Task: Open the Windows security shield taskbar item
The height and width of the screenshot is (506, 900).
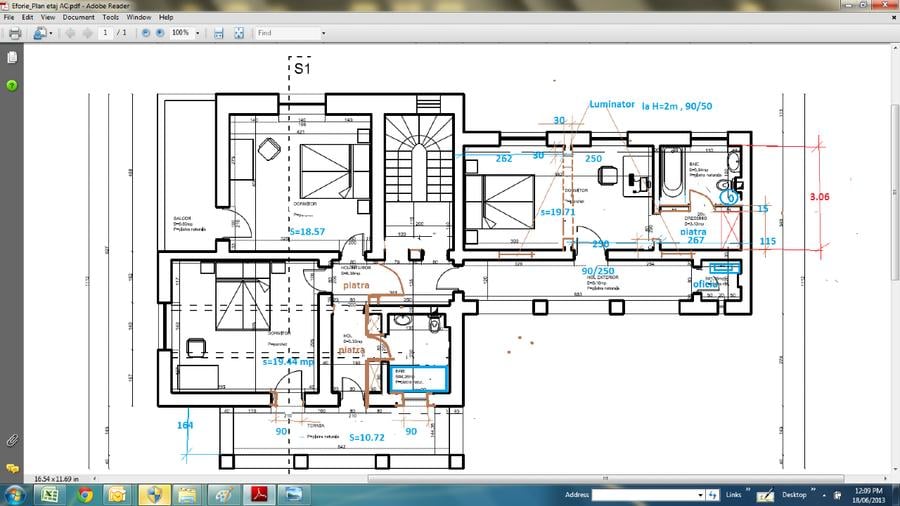Action: 154,495
